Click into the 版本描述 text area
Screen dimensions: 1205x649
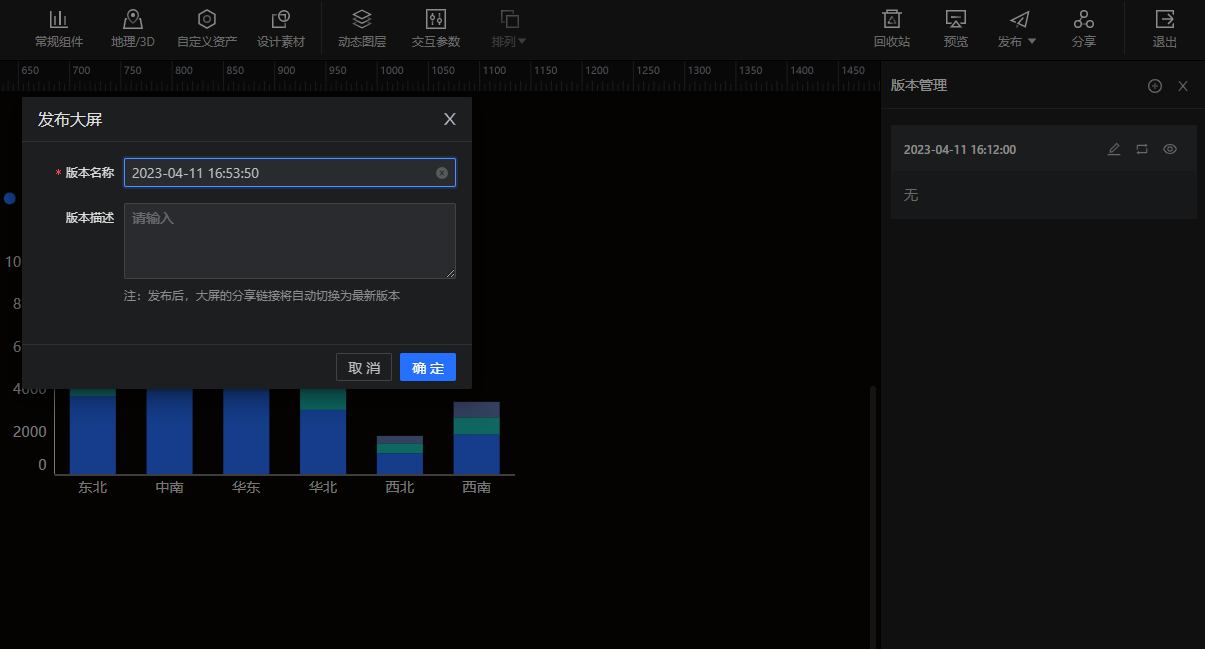click(x=289, y=241)
